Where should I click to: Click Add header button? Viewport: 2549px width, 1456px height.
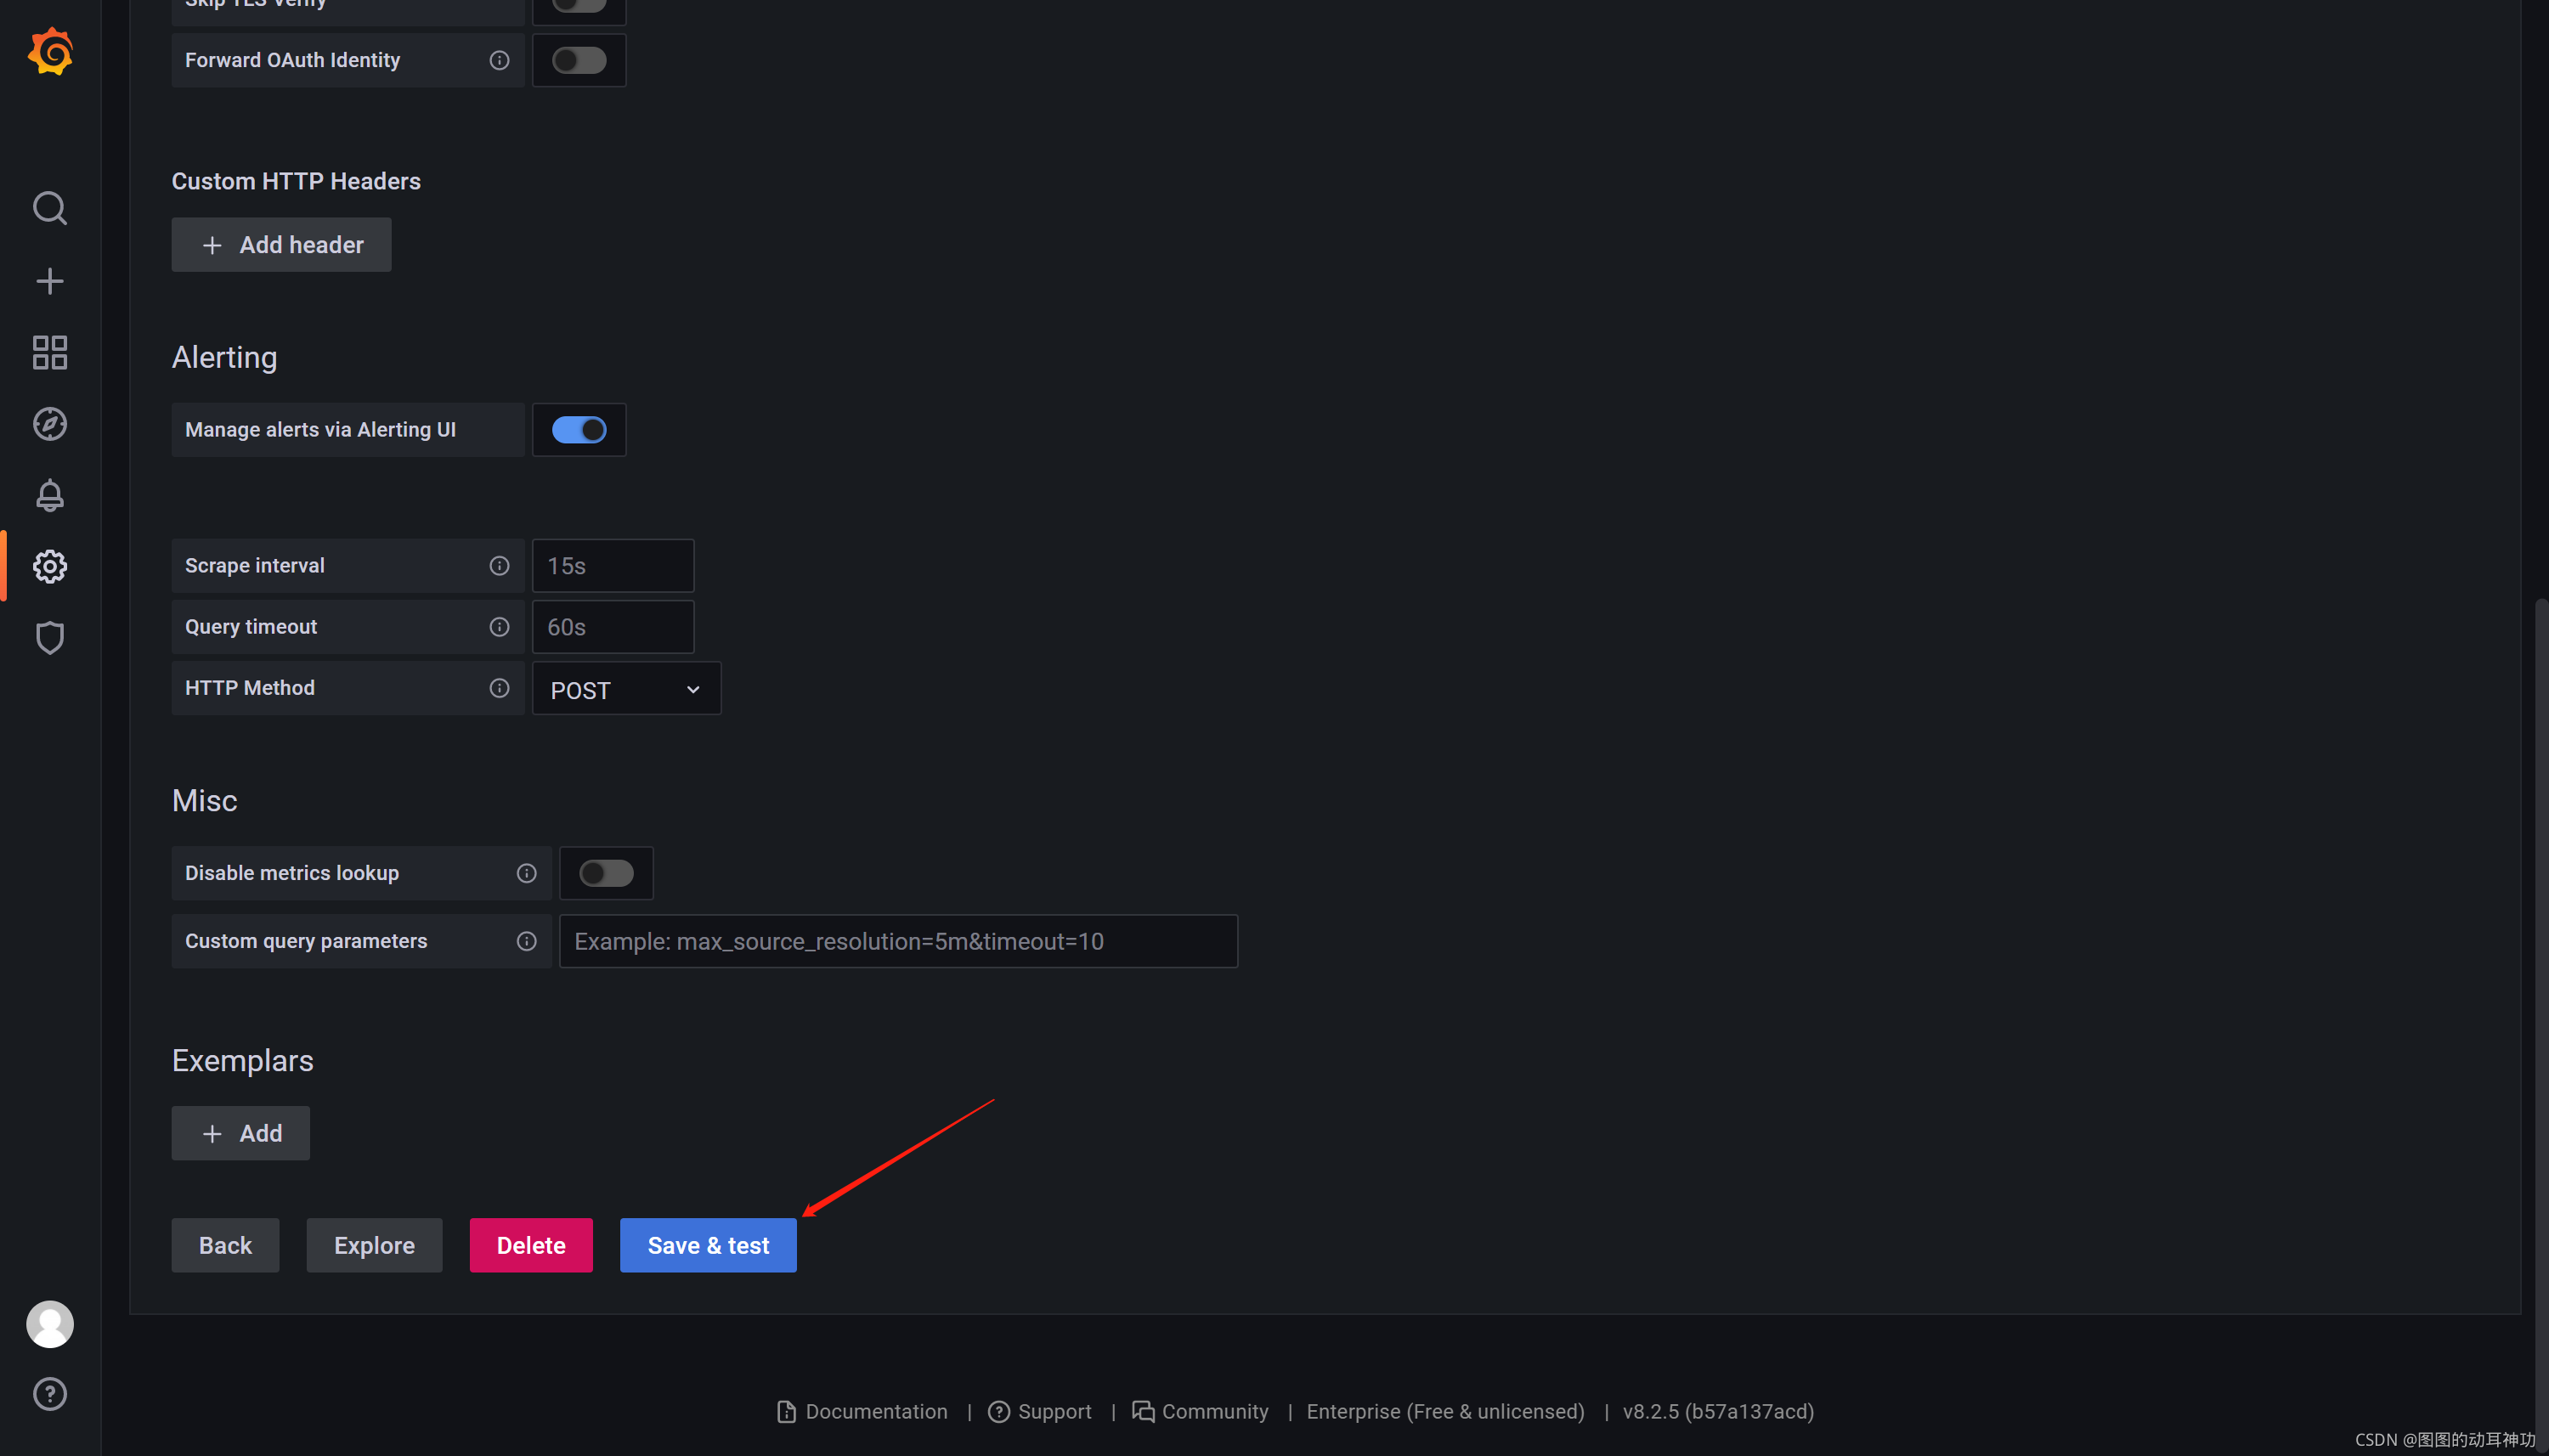point(281,245)
